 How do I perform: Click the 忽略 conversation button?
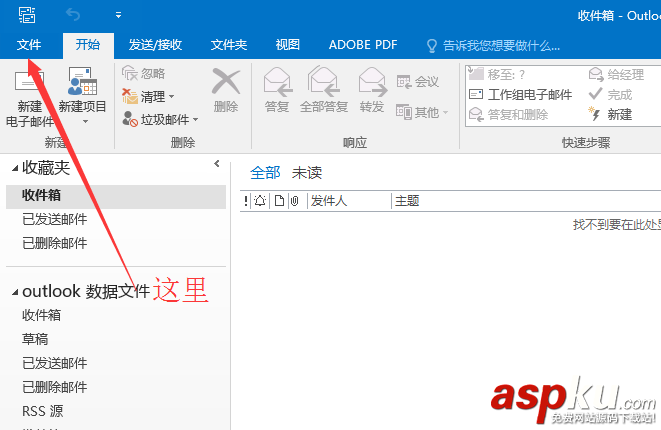point(143,73)
